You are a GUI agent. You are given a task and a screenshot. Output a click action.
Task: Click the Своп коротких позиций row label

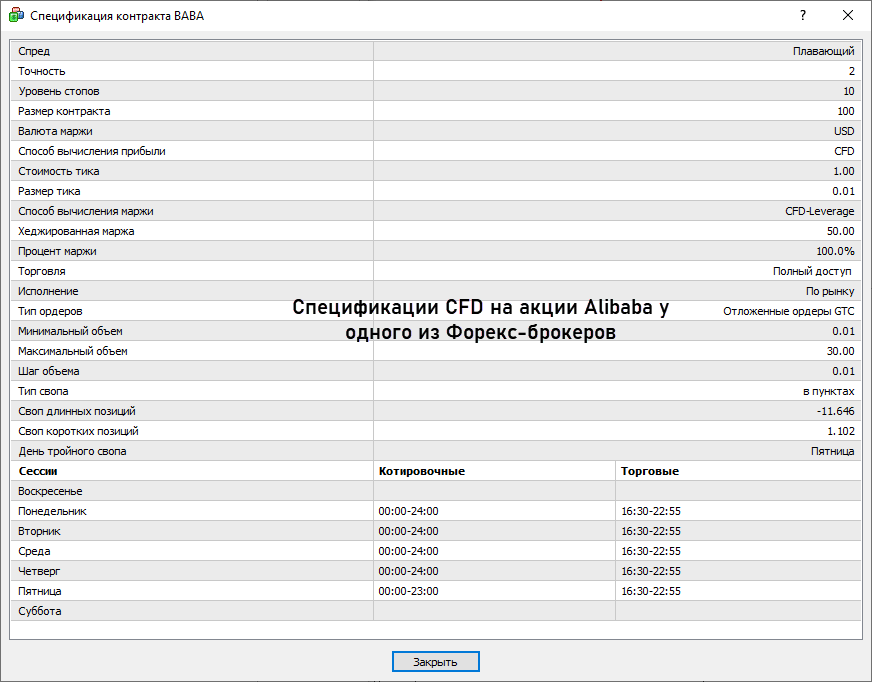[x=78, y=431]
